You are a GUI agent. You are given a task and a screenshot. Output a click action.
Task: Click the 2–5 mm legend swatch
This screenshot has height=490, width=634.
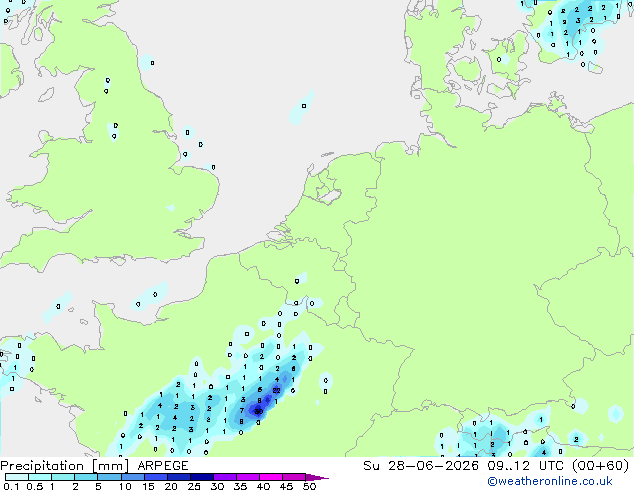[86, 477]
